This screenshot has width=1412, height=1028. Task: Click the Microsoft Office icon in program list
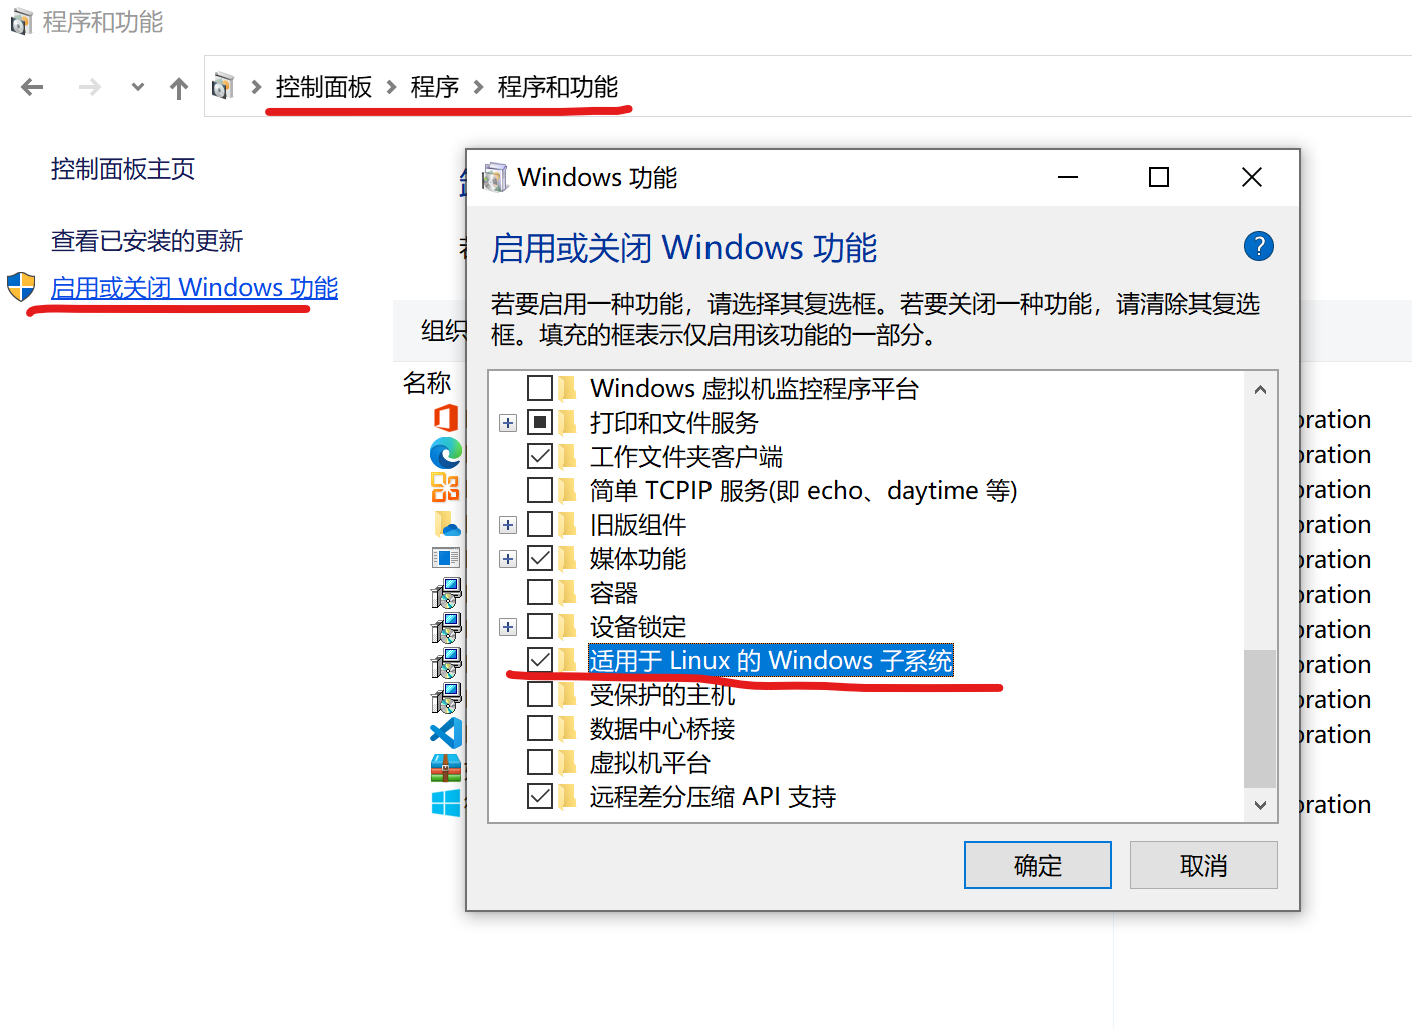[x=446, y=418]
